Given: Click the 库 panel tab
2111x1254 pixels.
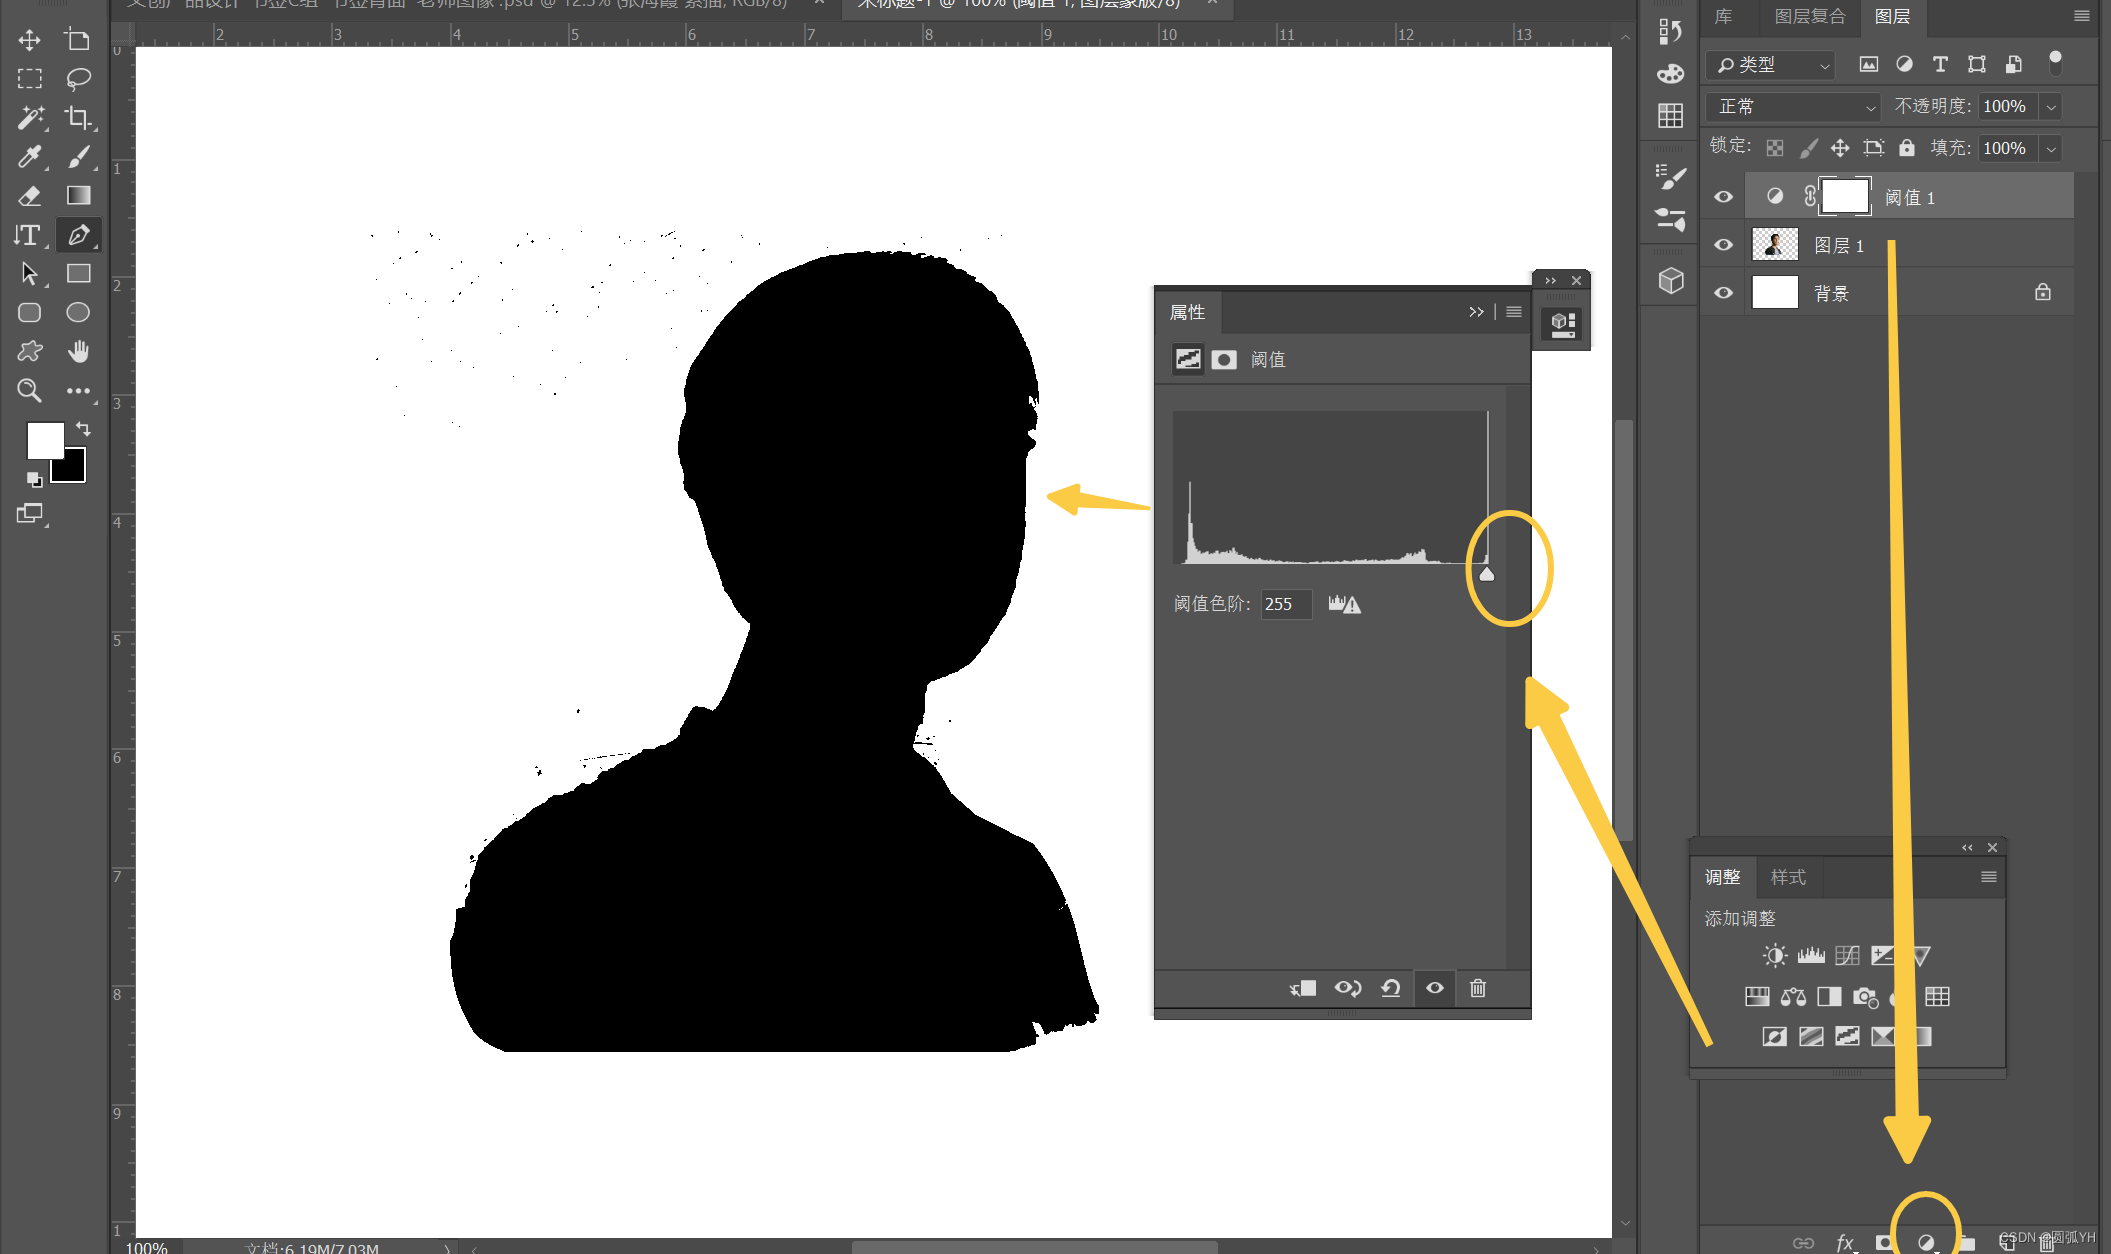Looking at the screenshot, I should 1723,16.
